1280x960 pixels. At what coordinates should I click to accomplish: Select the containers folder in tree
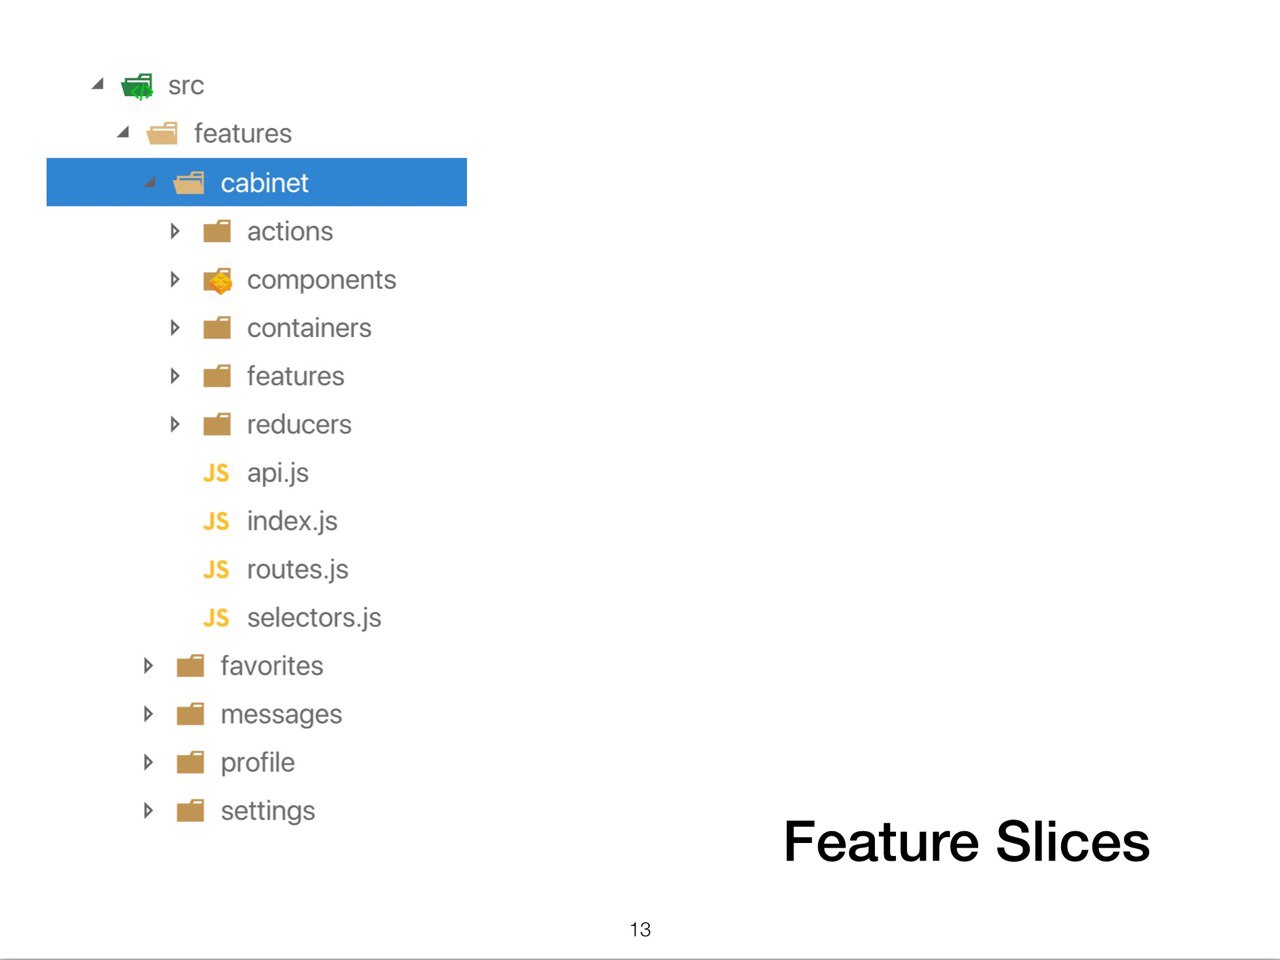(x=309, y=328)
